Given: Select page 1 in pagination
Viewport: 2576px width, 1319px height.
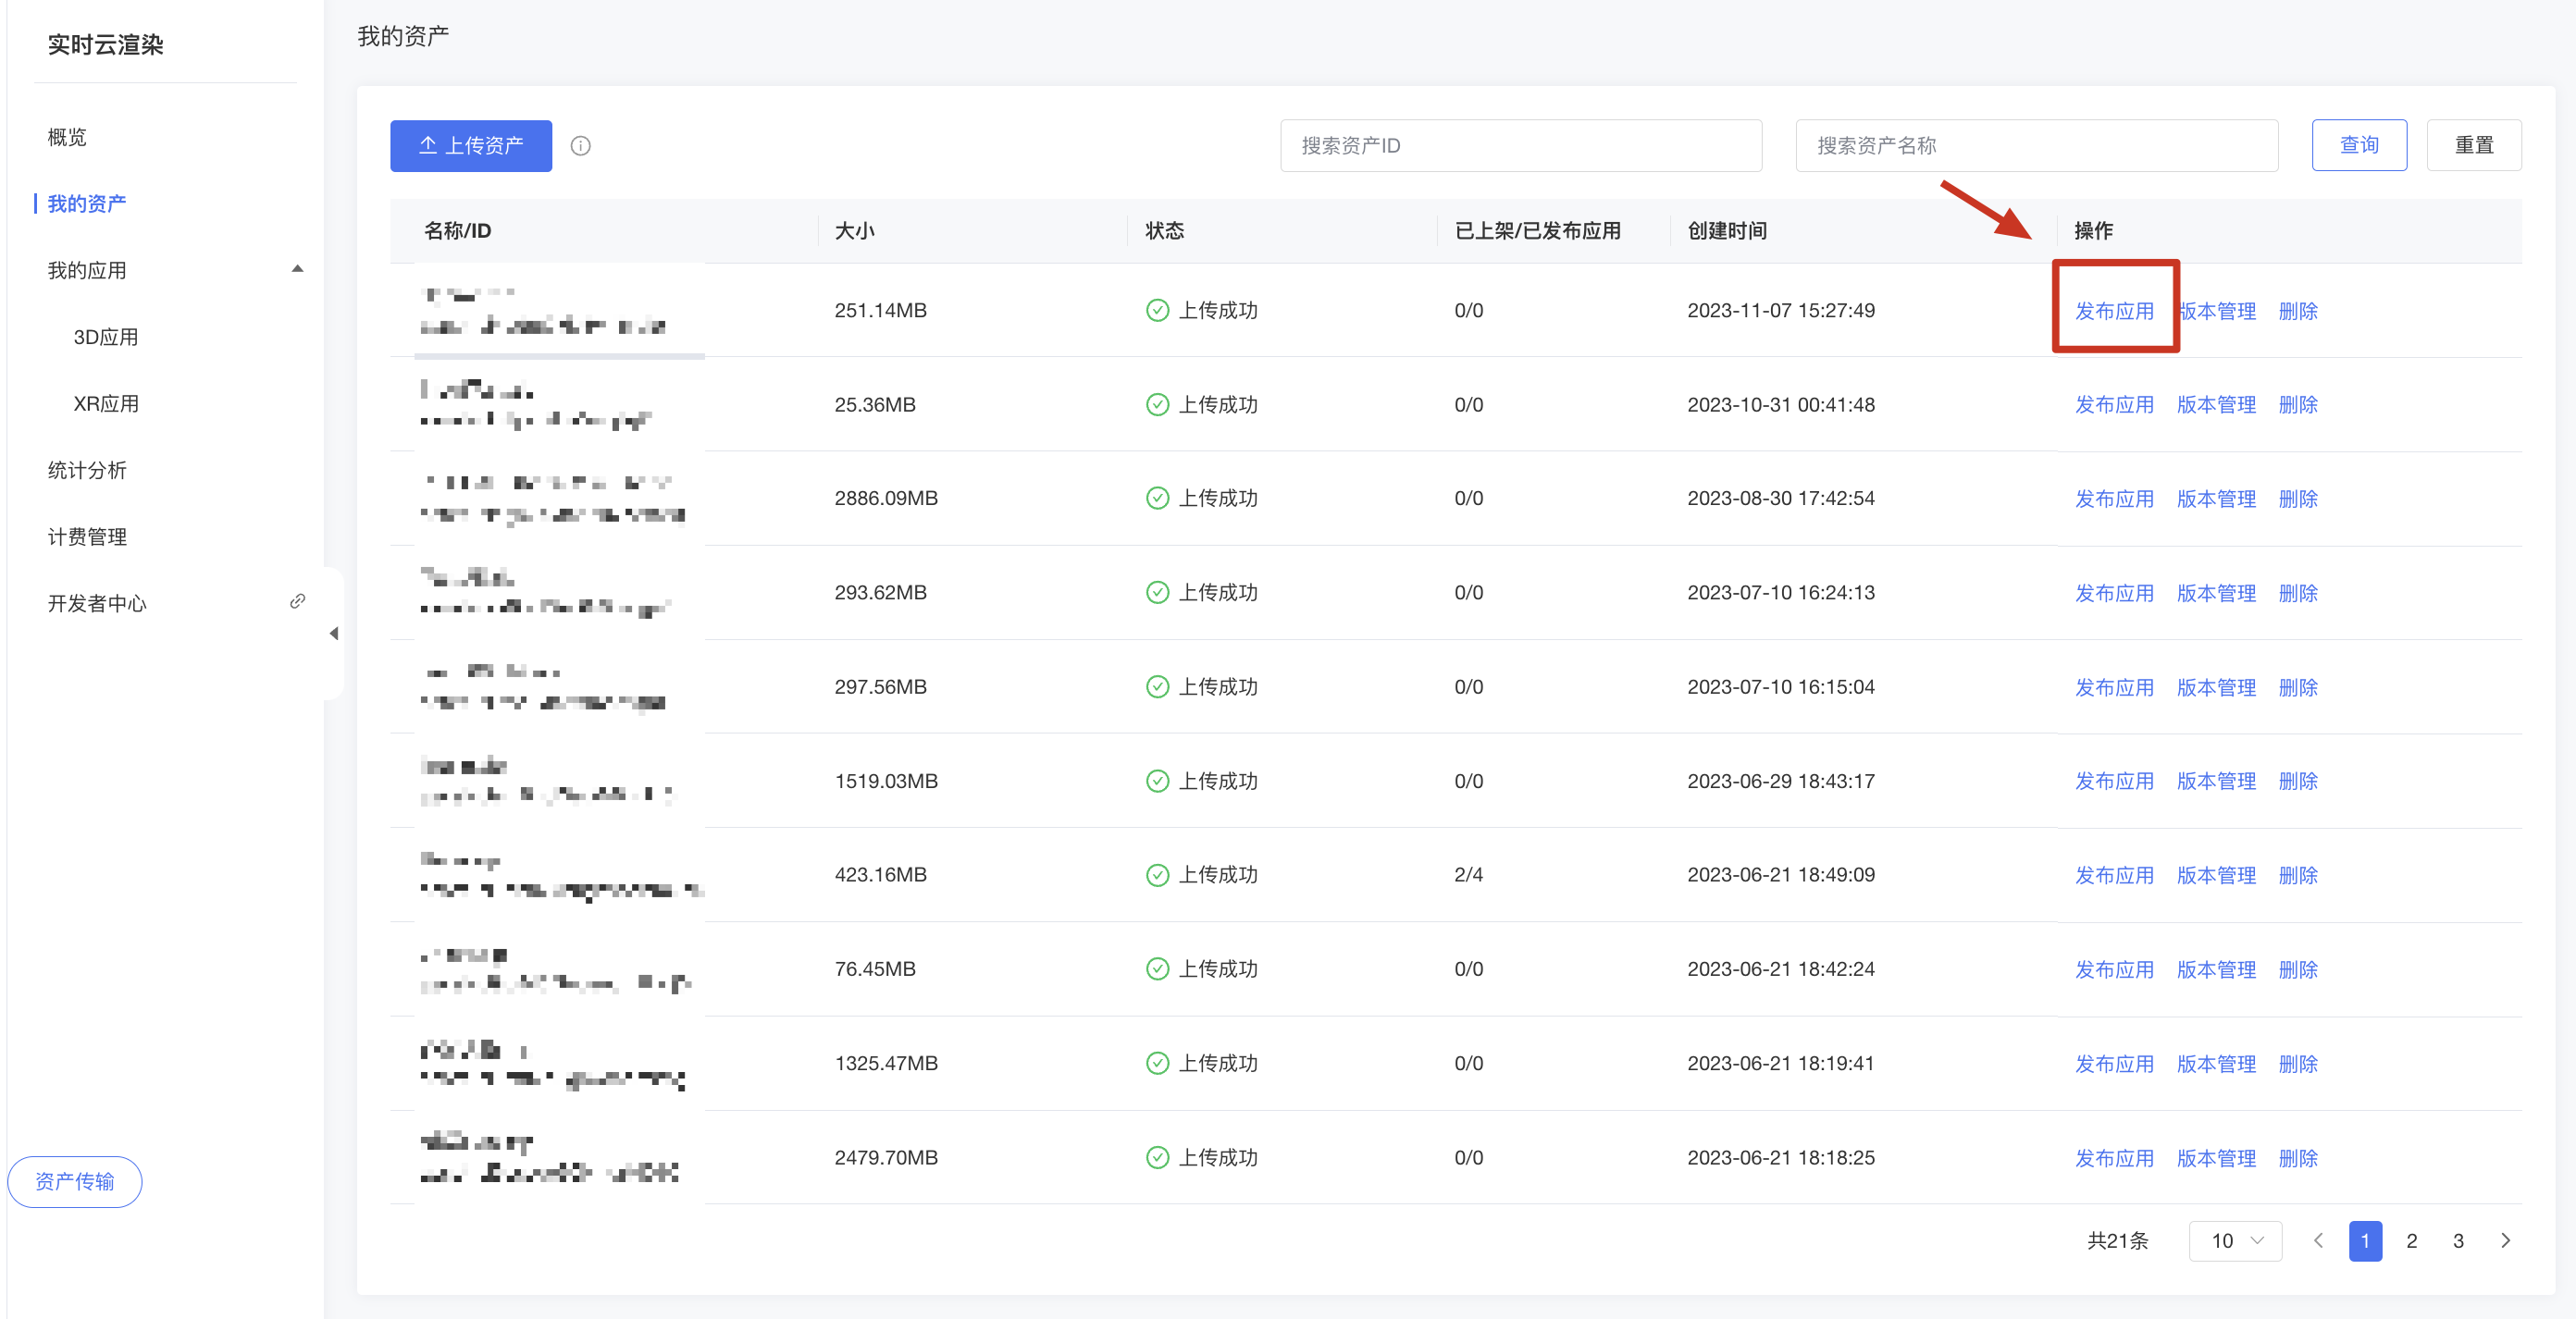Looking at the screenshot, I should click(x=2365, y=1241).
